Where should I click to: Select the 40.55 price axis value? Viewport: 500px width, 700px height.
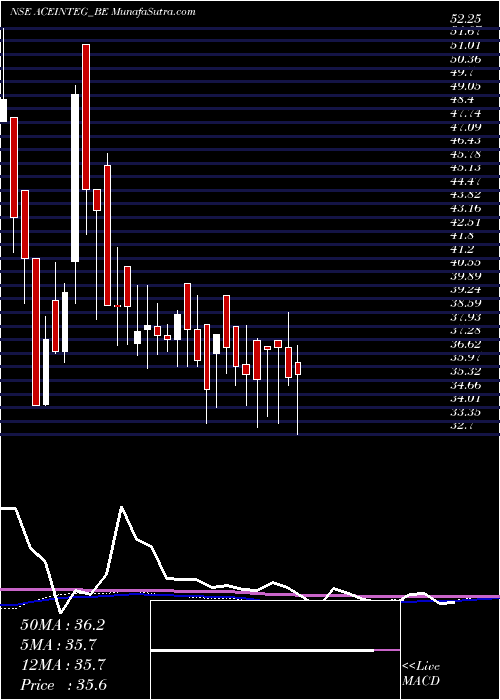466,263
